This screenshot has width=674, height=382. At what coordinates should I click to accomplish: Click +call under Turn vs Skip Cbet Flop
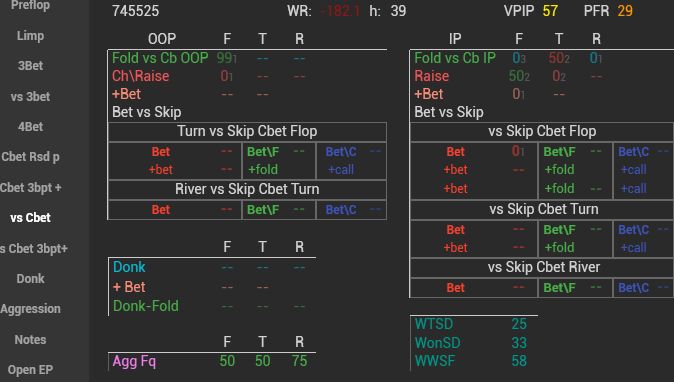click(341, 170)
